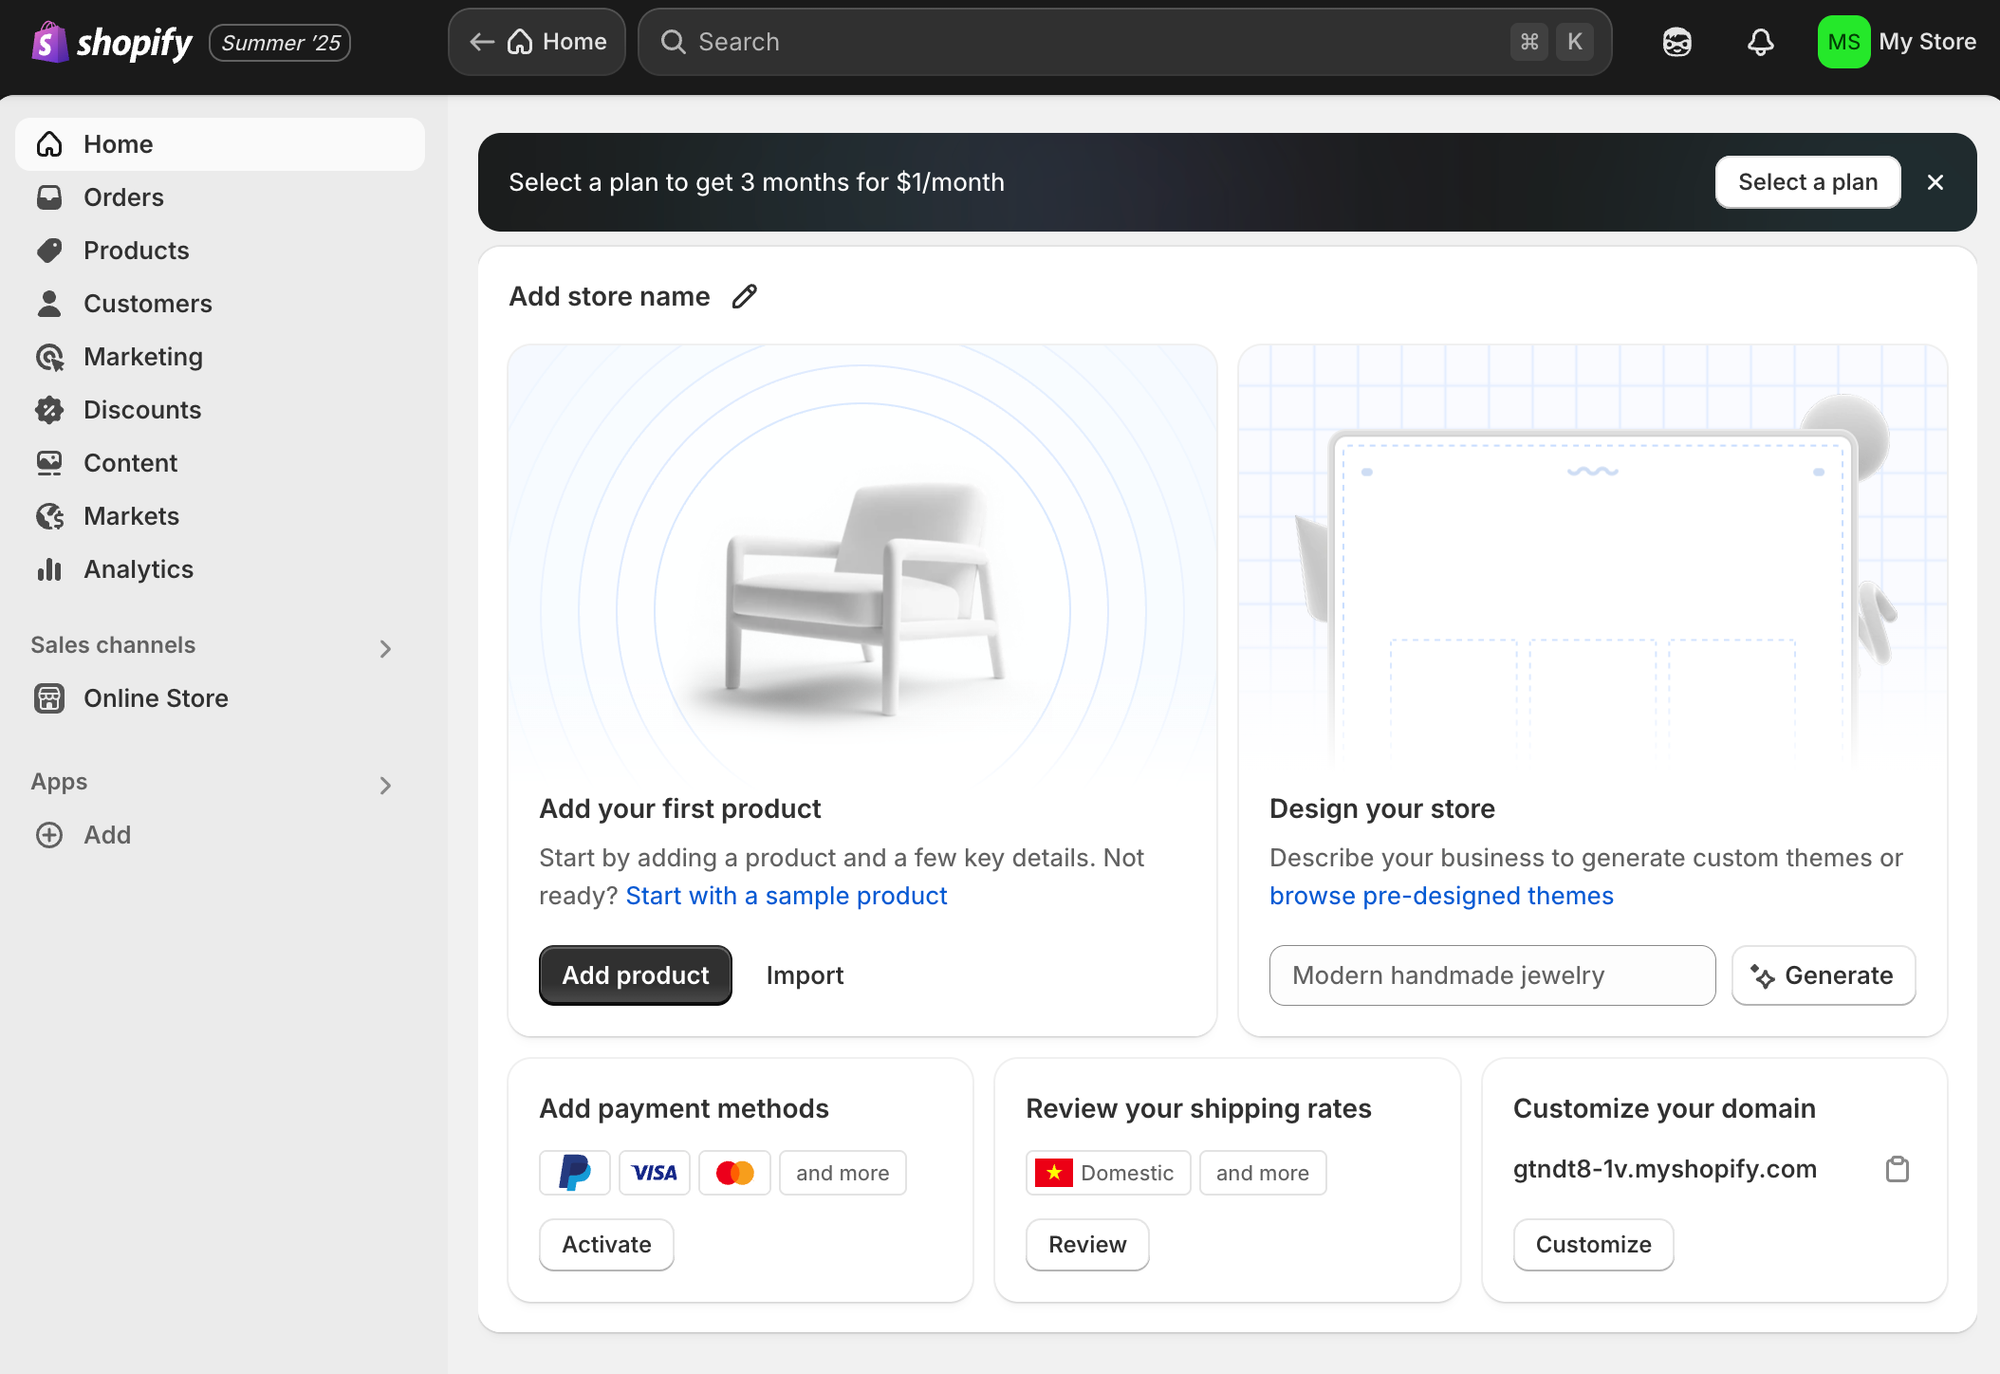The height and width of the screenshot is (1374, 2000).
Task: Click gtndt8-1v.myshopify.com domain text
Action: tap(1665, 1169)
